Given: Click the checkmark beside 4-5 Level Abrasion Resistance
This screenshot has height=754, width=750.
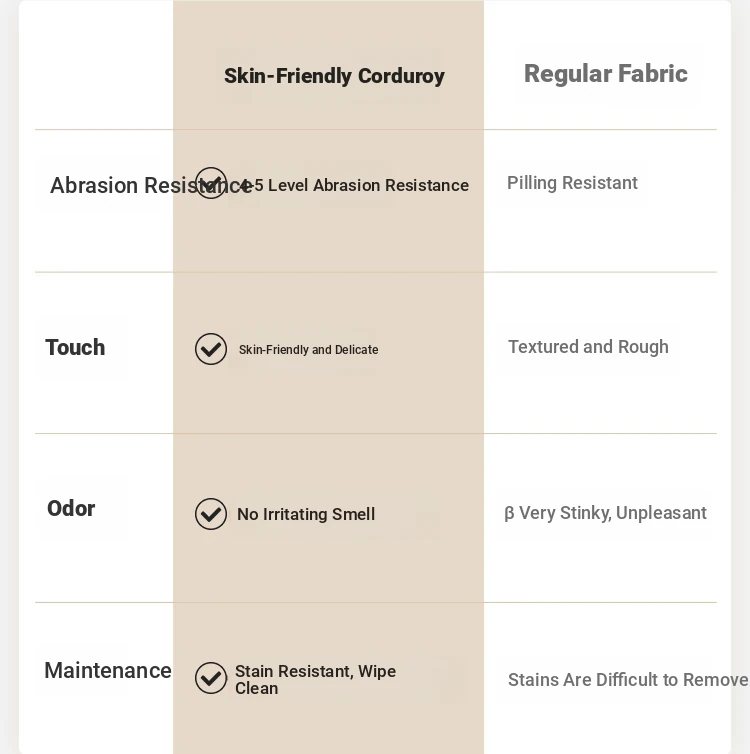Looking at the screenshot, I should coord(211,183).
